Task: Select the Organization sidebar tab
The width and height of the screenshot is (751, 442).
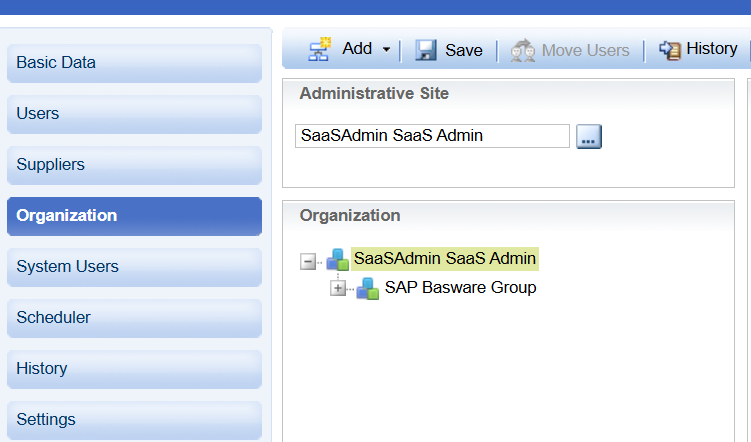Action: tap(134, 215)
